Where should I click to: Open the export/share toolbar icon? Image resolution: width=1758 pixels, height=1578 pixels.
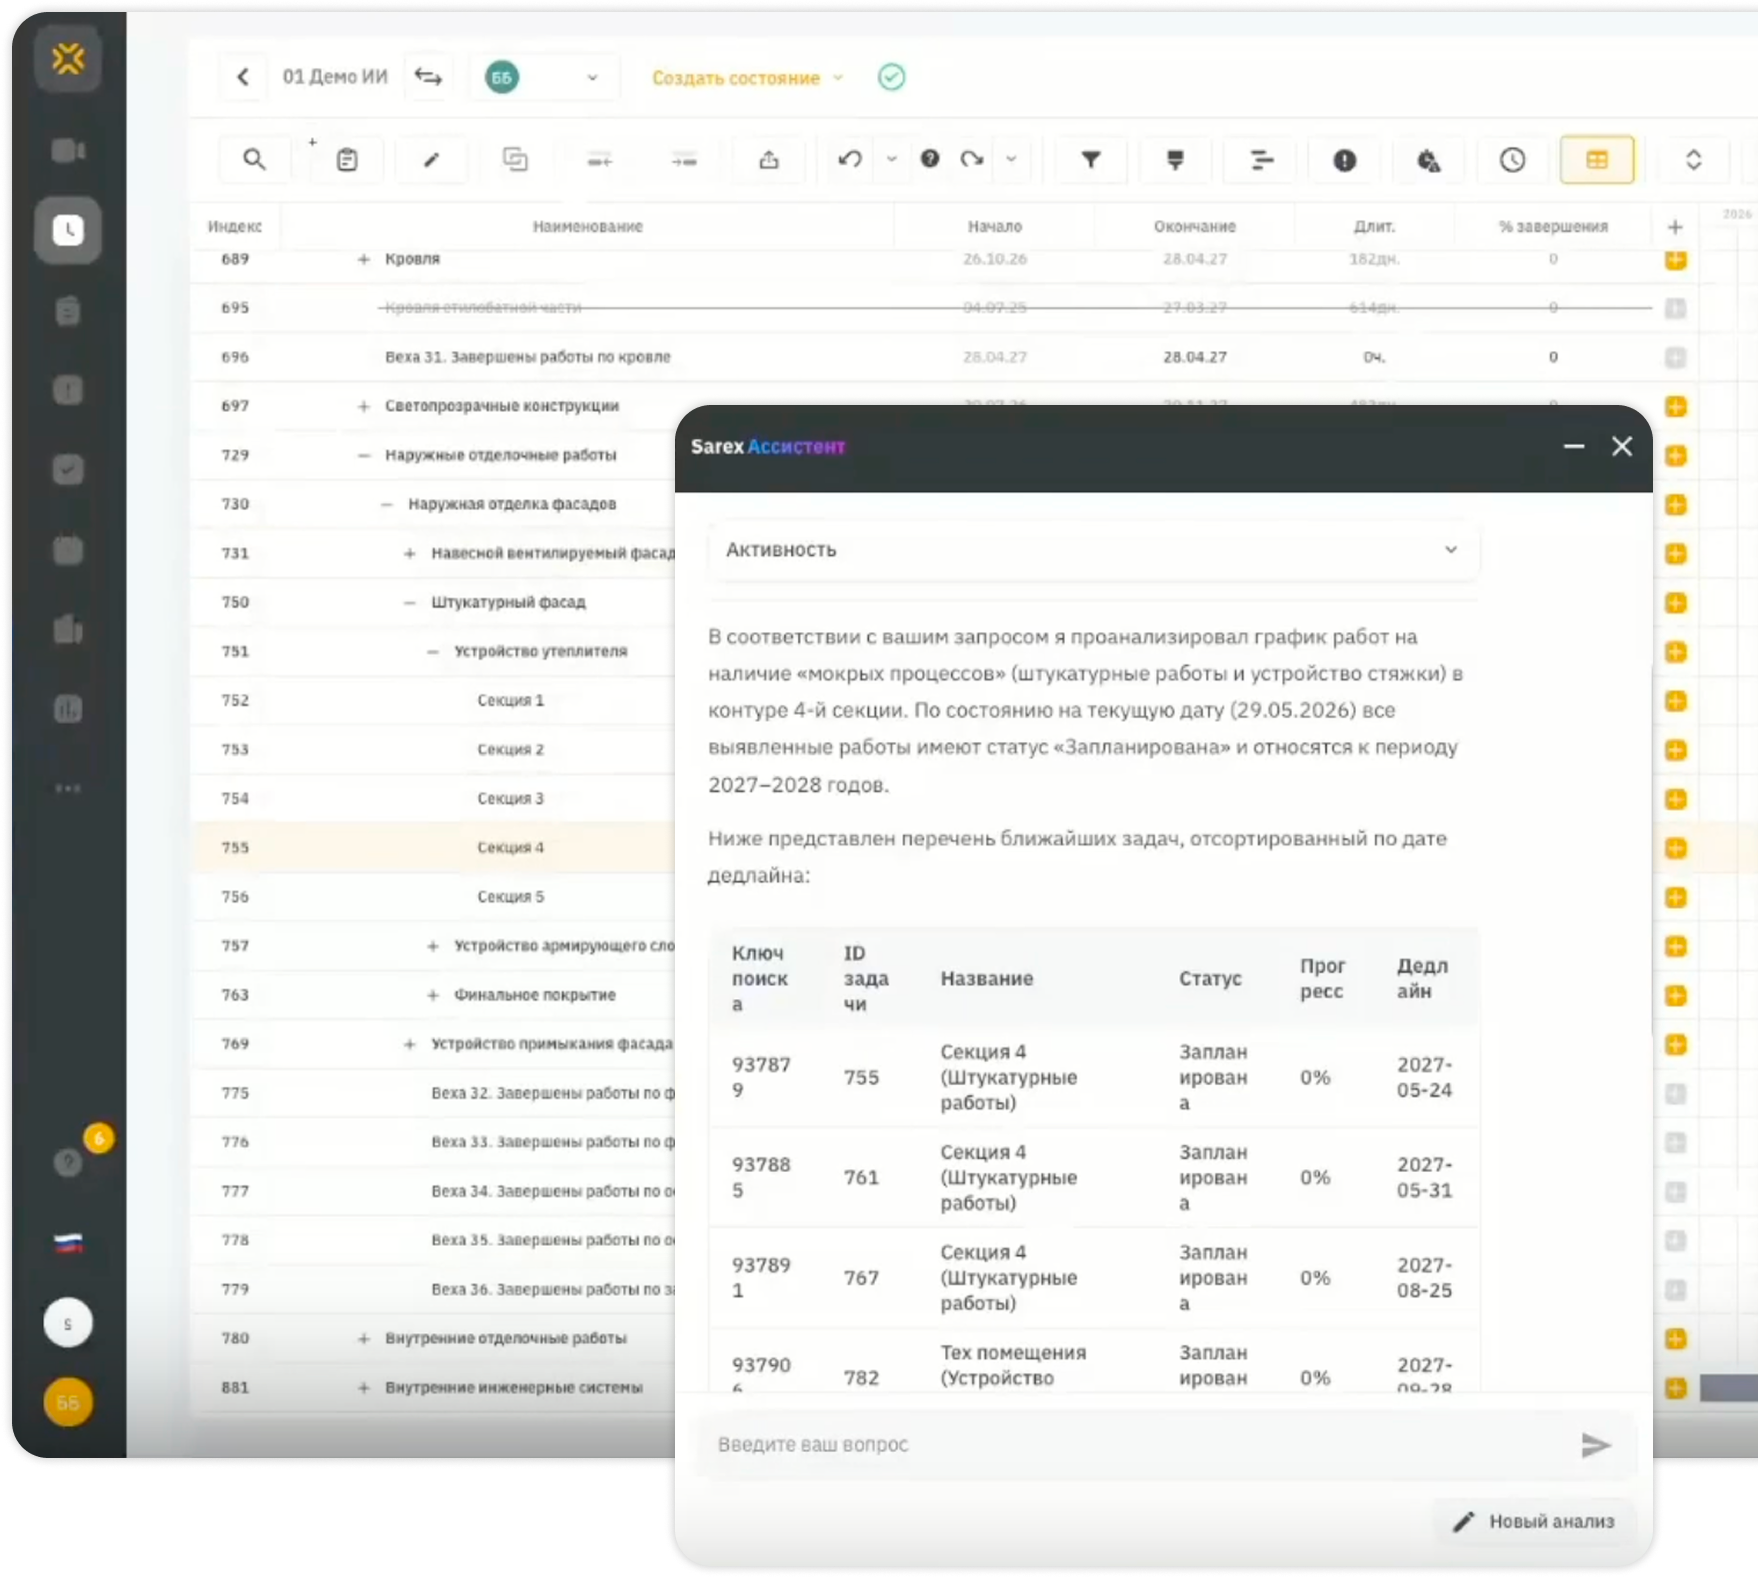pos(768,160)
